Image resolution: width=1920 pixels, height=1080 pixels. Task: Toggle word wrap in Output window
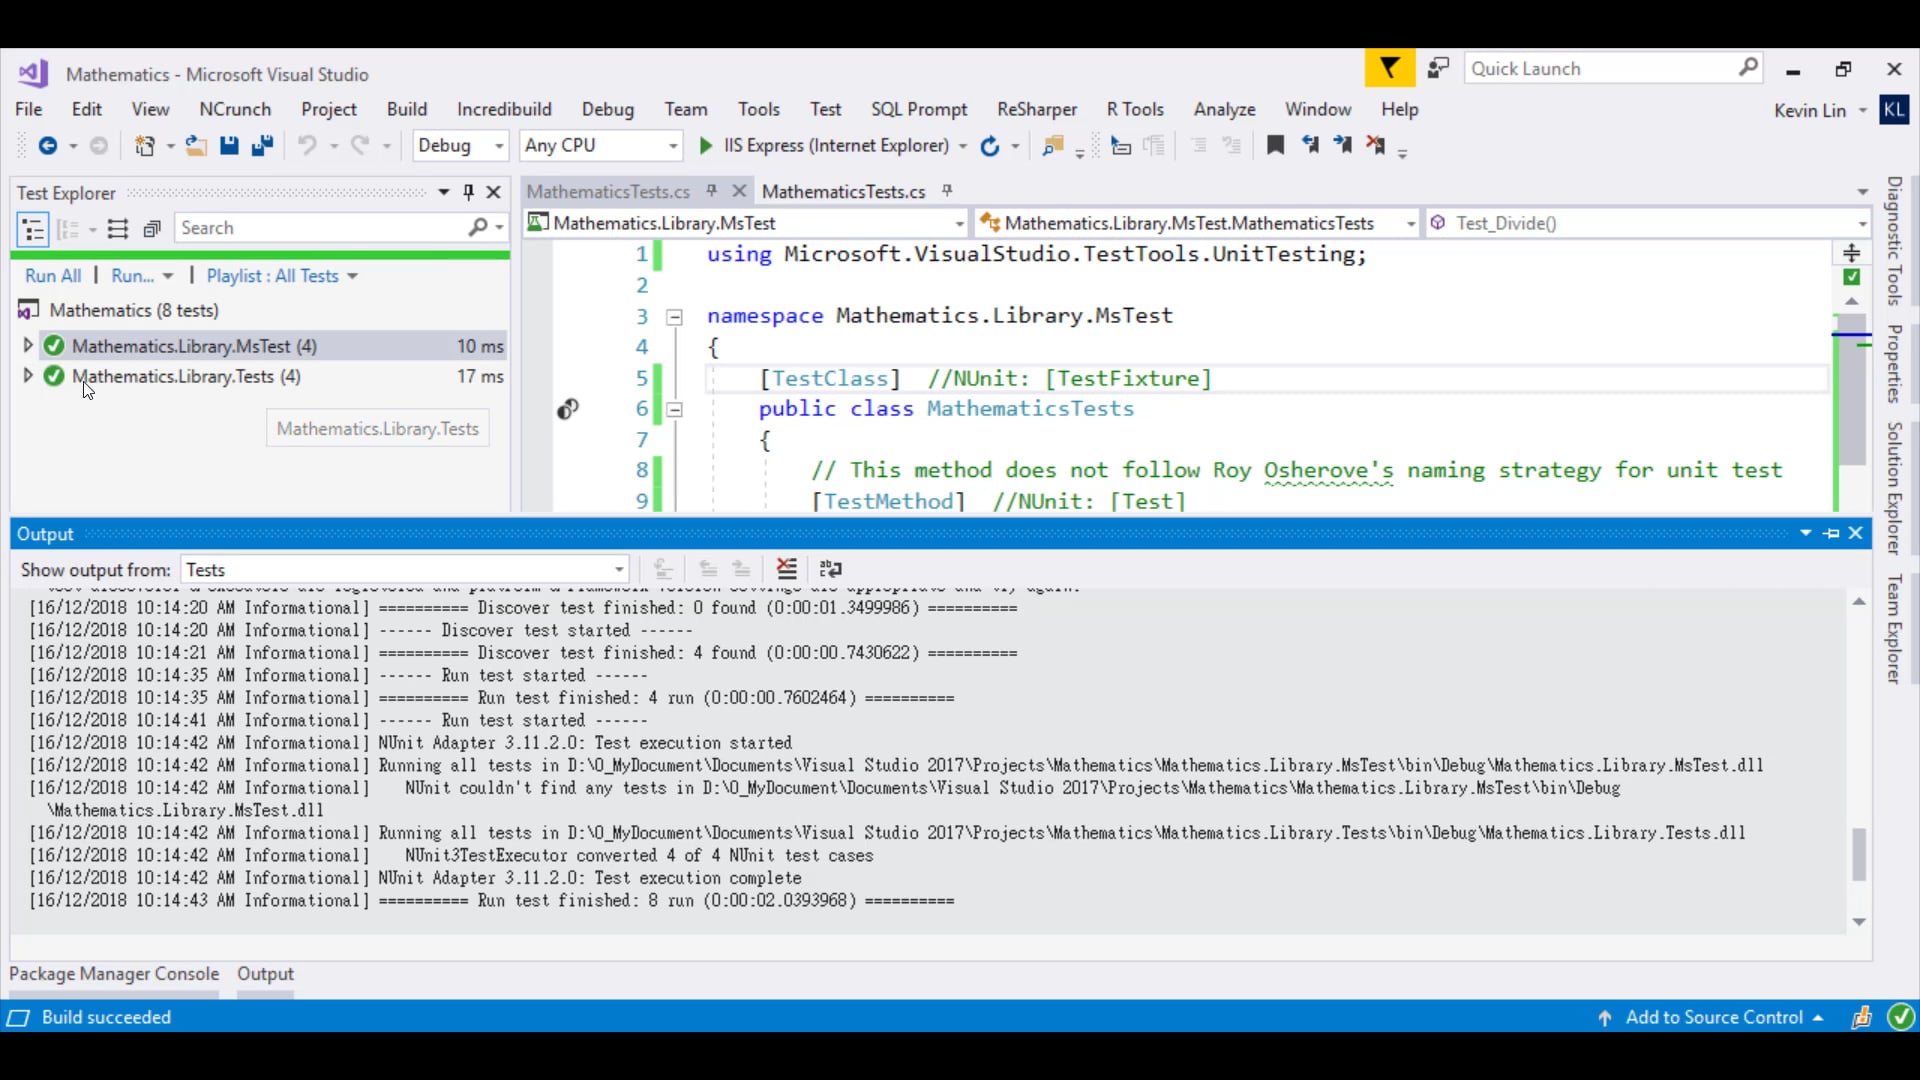click(x=830, y=569)
